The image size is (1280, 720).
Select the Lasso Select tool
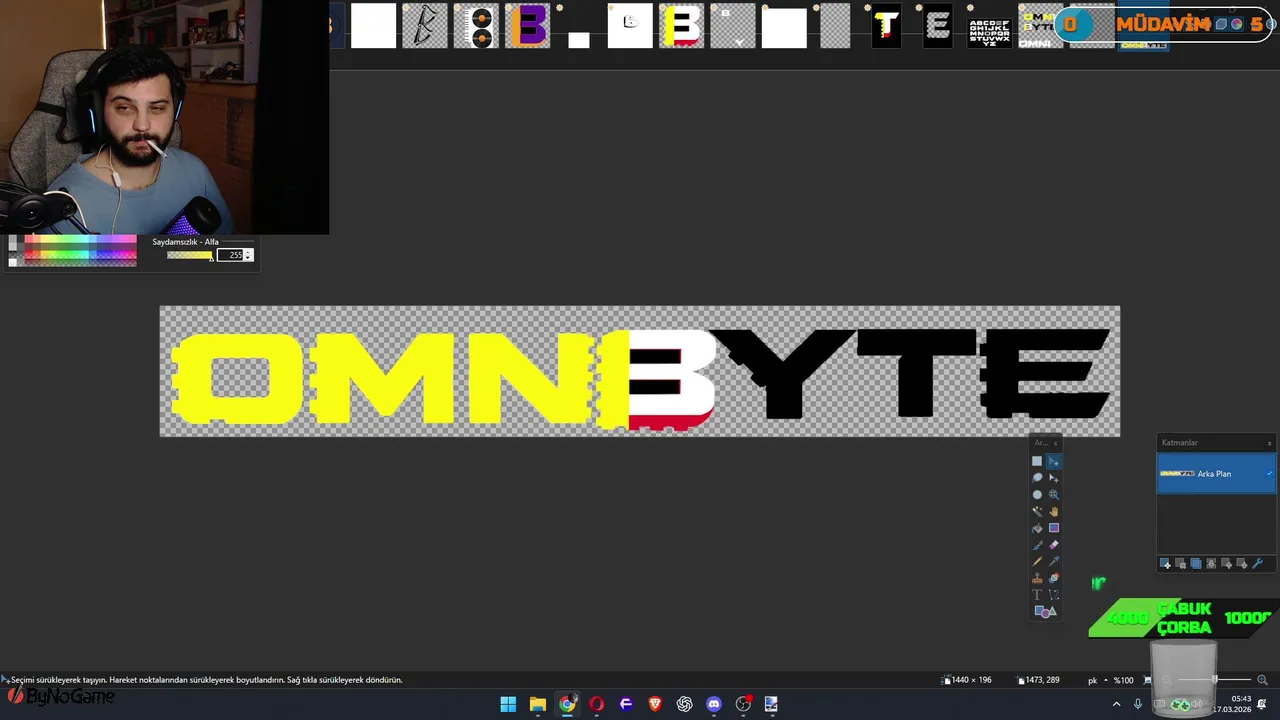coord(1037,478)
